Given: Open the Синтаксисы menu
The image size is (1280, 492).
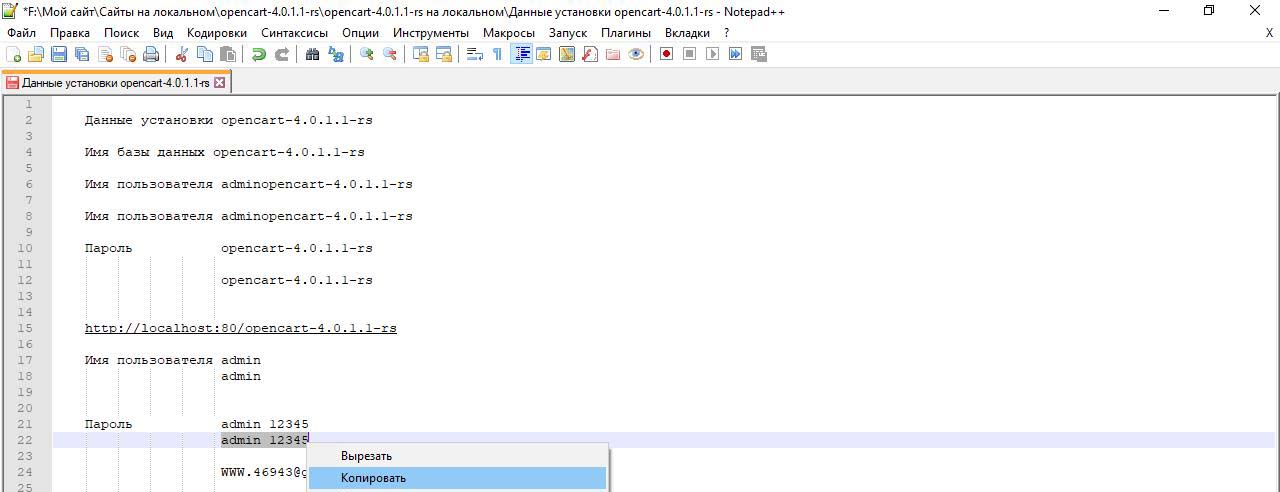Looking at the screenshot, I should tap(294, 32).
